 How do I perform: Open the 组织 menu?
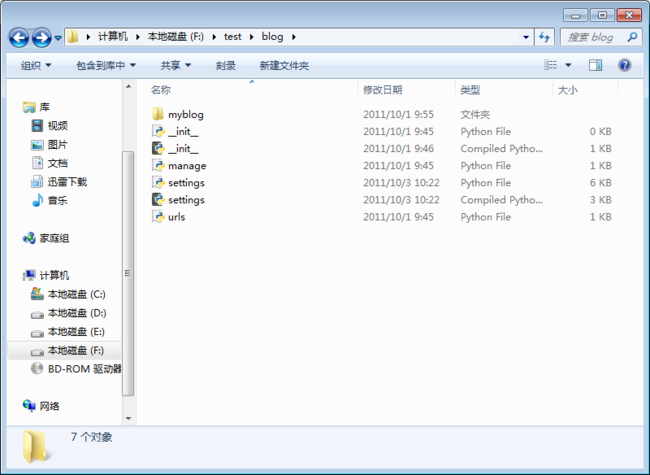[36, 65]
